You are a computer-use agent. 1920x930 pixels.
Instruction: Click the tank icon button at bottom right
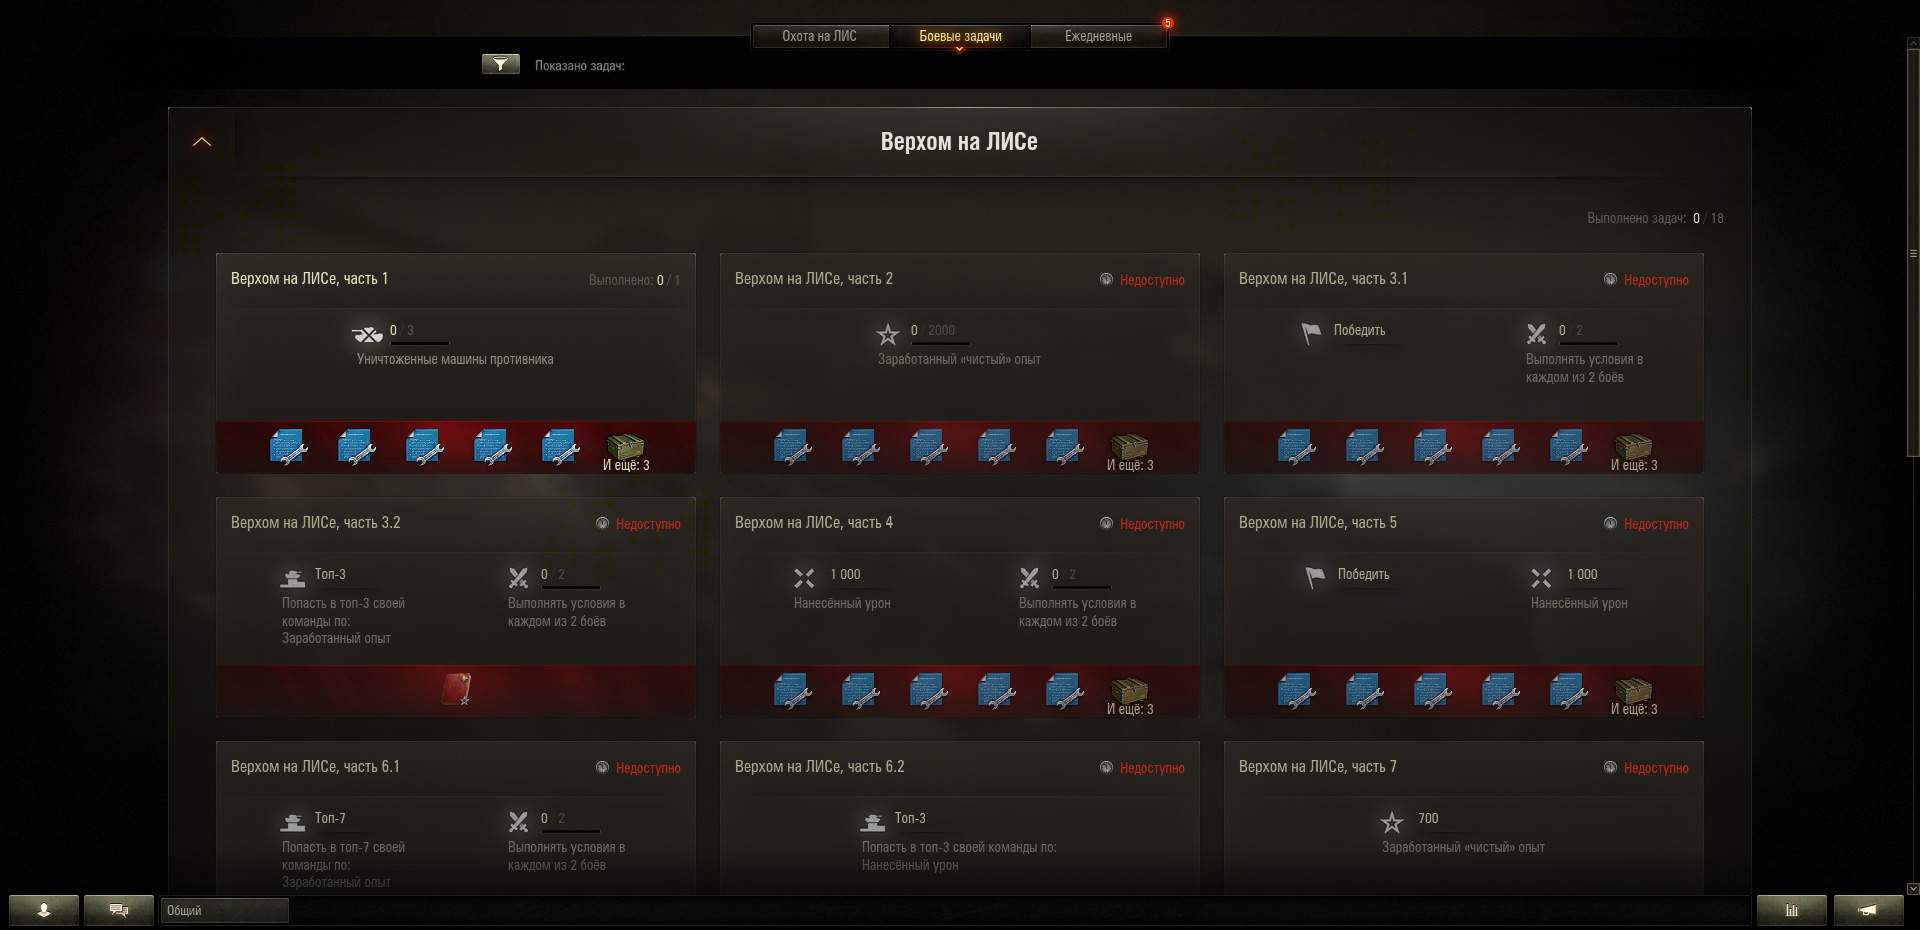pos(1868,910)
